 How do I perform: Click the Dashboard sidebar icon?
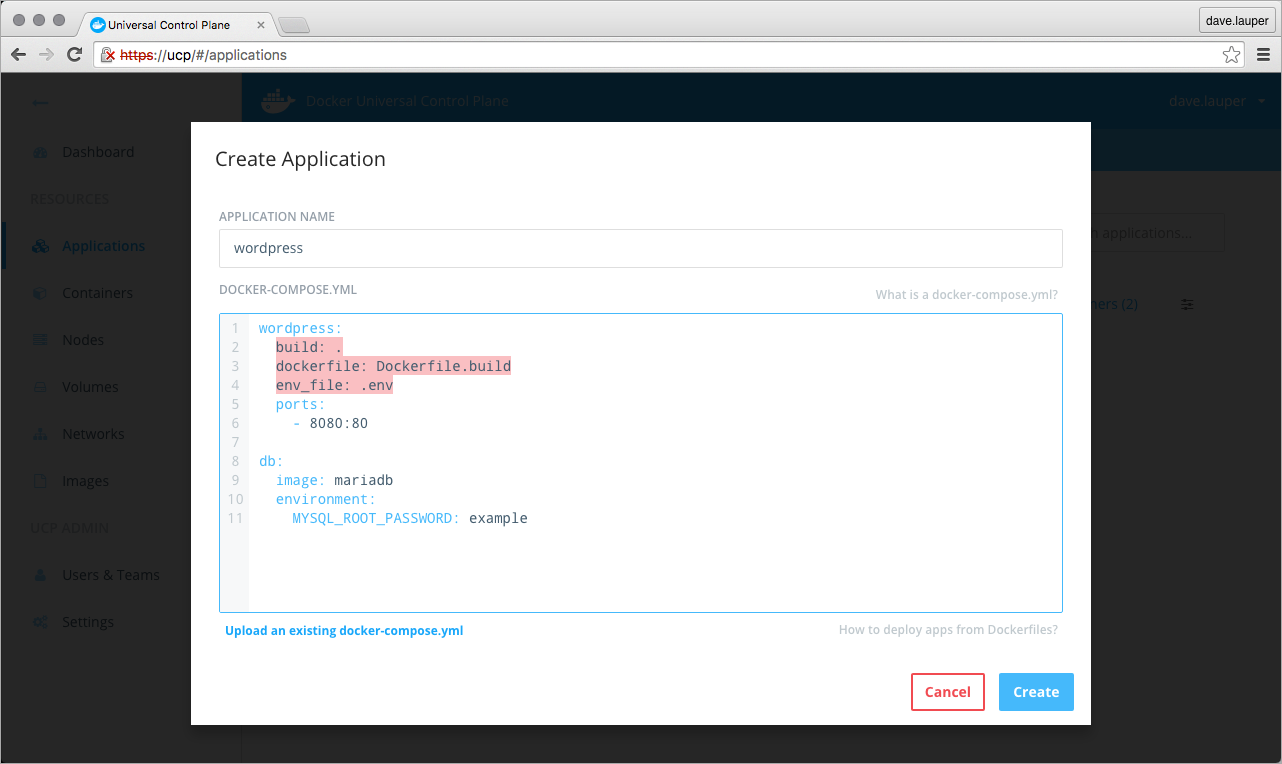pos(40,152)
